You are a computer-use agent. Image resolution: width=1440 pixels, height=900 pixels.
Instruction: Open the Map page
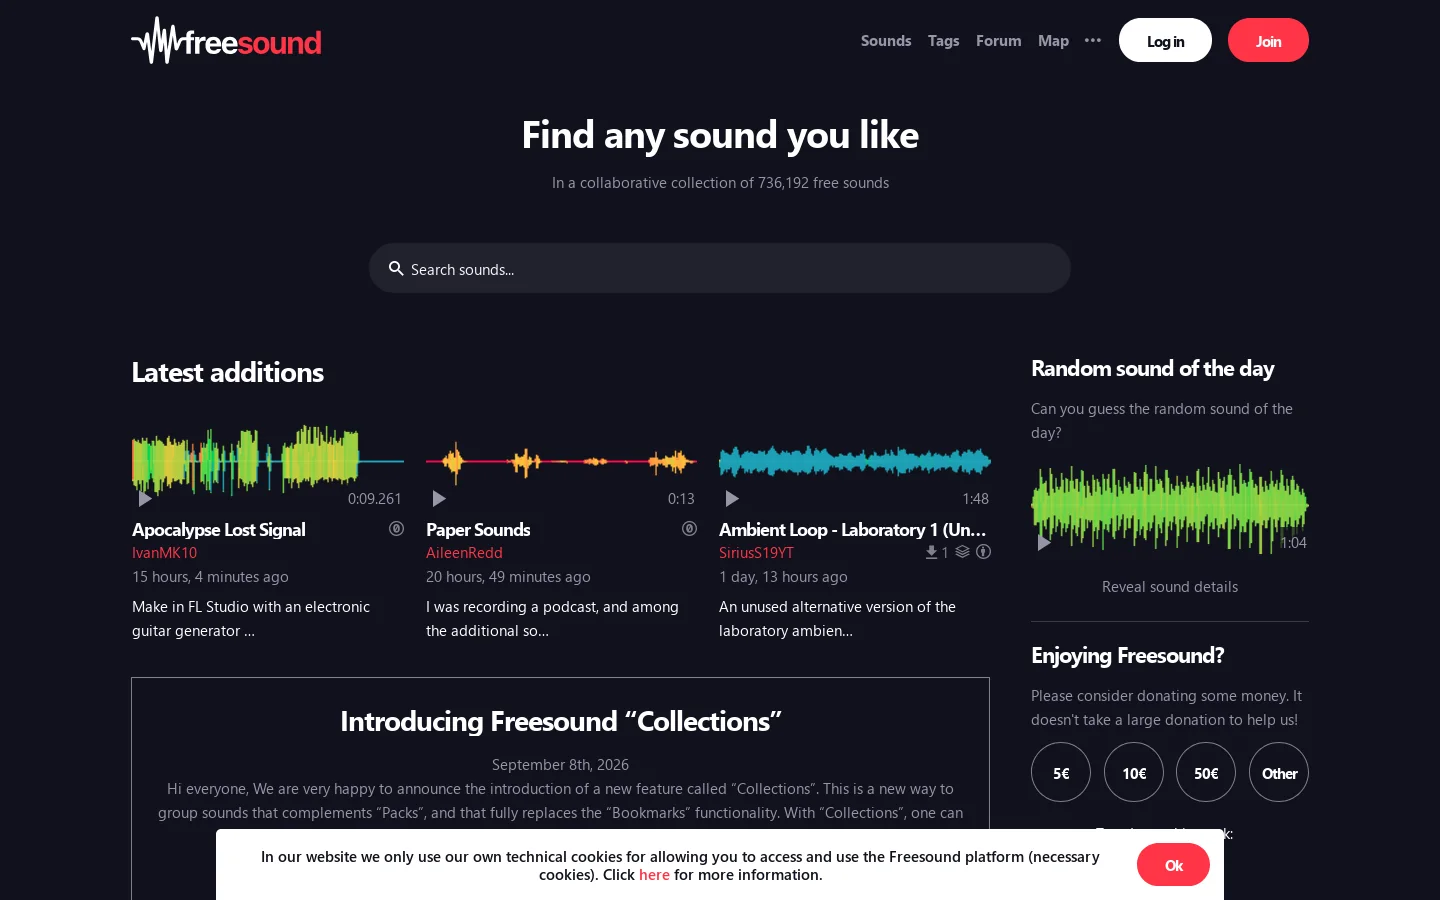pyautogui.click(x=1053, y=41)
